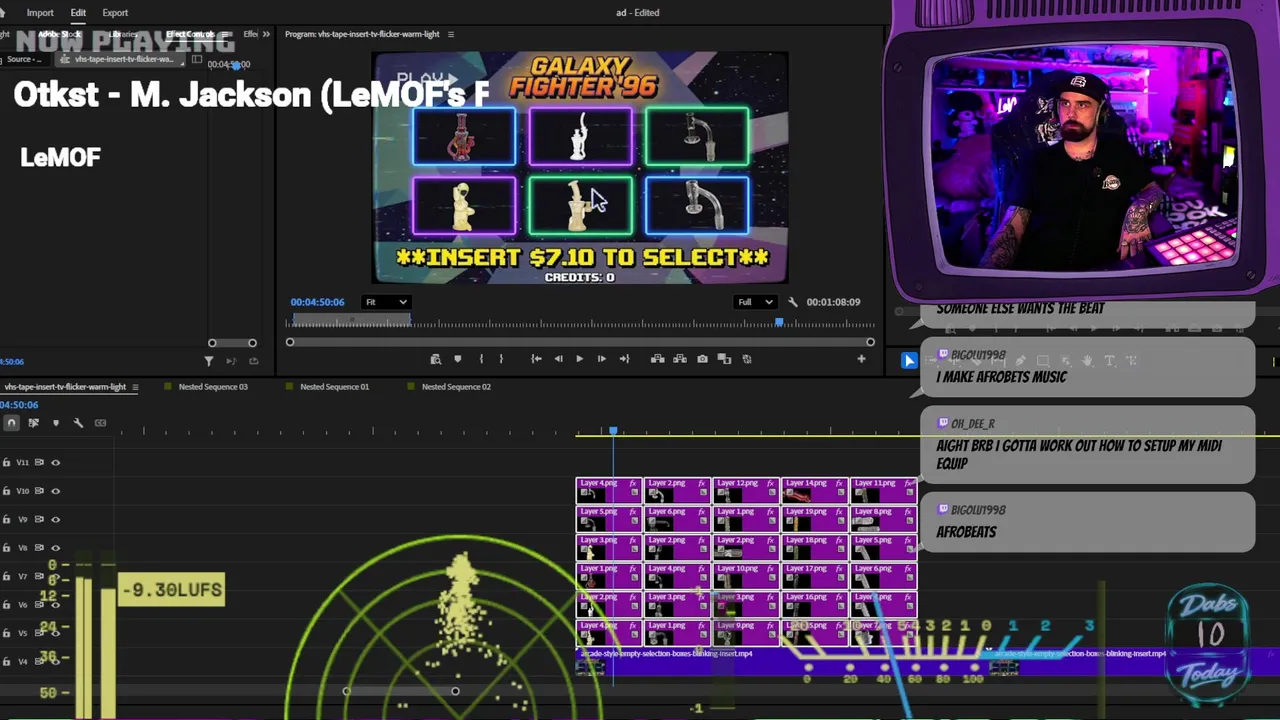Open the Button Editor plus icon
This screenshot has width=1280, height=720.
861,359
